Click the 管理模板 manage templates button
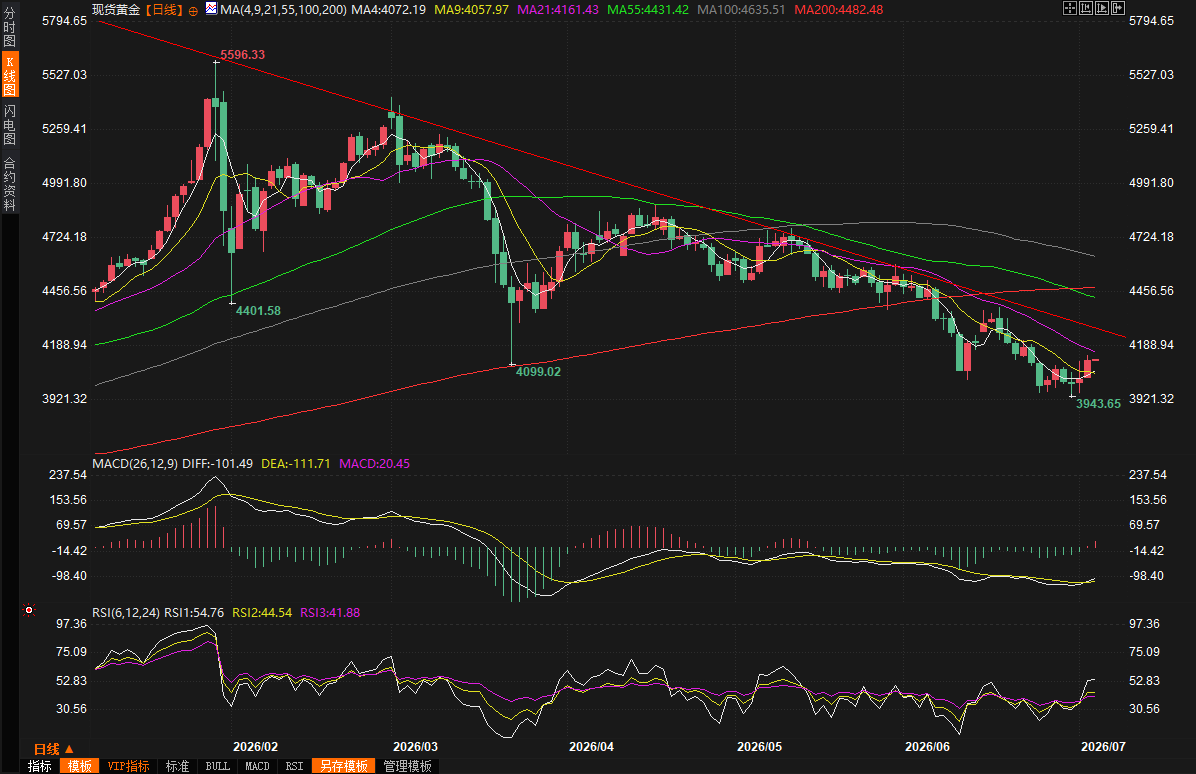1196x774 pixels. pos(407,766)
